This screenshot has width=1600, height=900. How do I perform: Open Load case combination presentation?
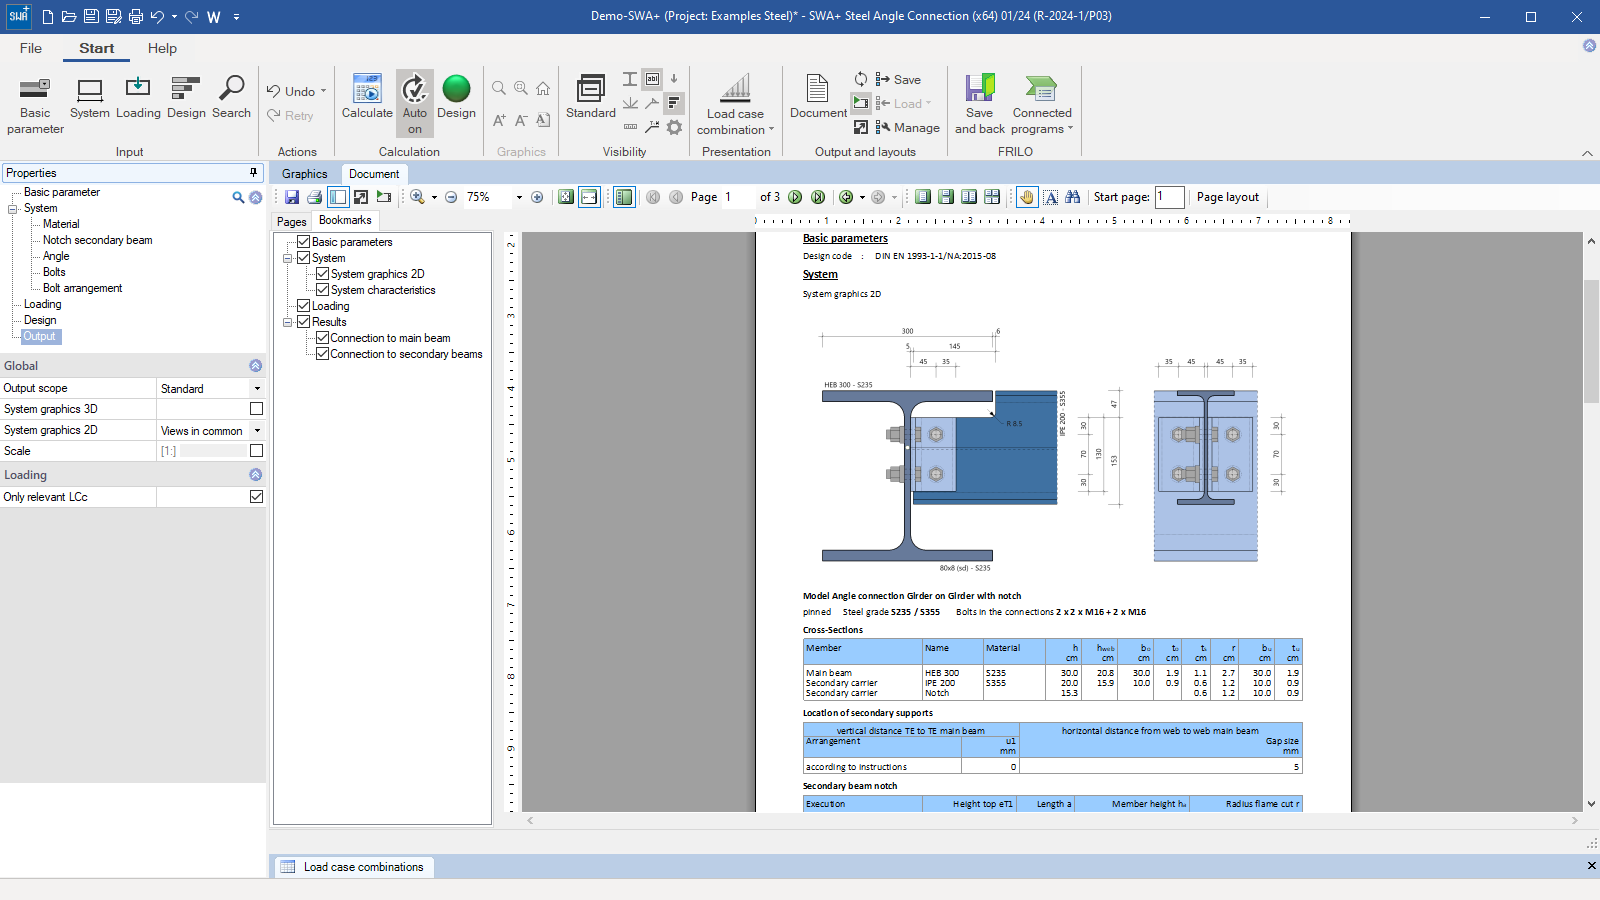736,104
